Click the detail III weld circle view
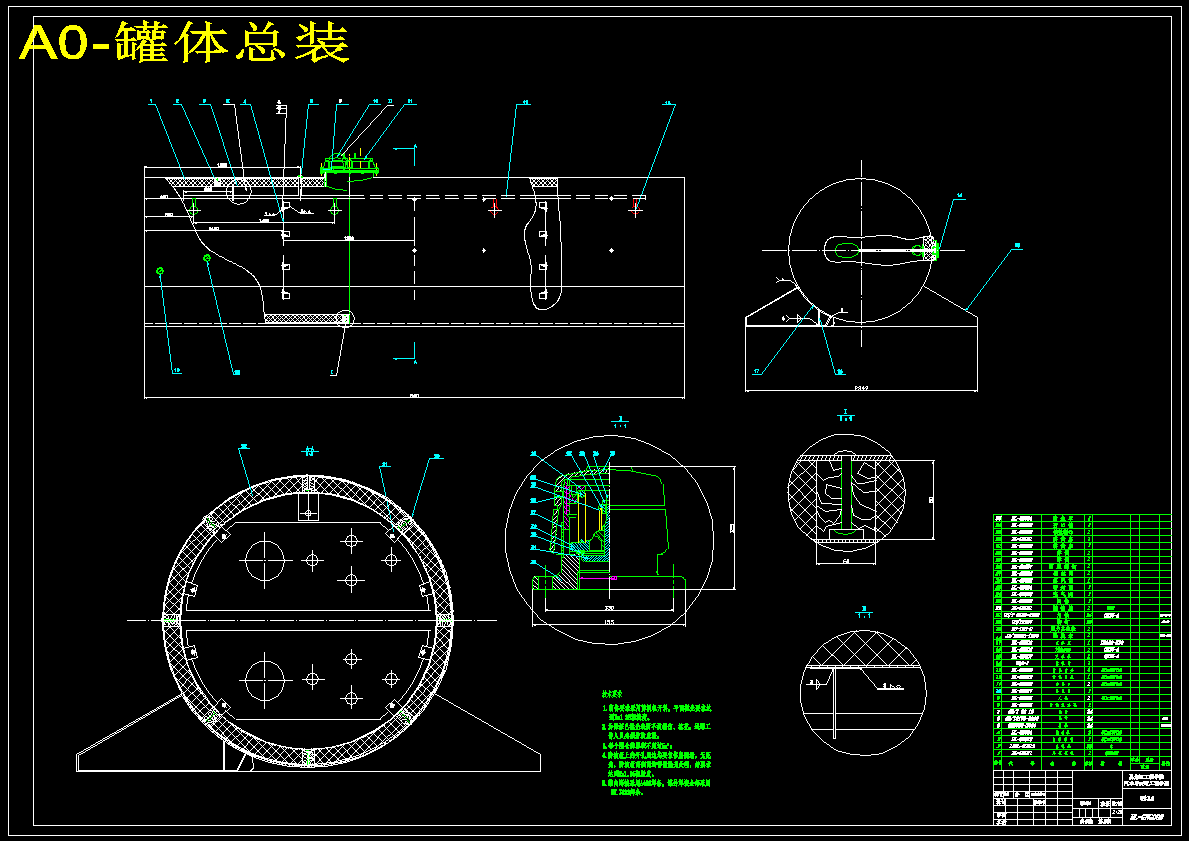The width and height of the screenshot is (1189, 841). point(863,694)
